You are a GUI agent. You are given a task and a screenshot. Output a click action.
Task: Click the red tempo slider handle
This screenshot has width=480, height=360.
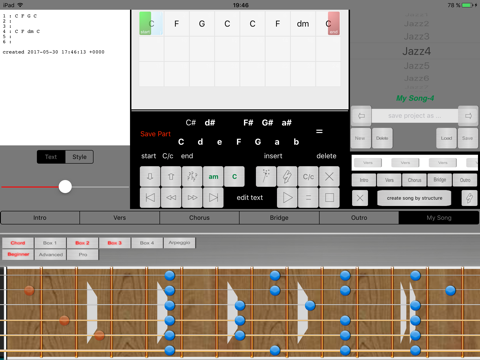(65, 187)
